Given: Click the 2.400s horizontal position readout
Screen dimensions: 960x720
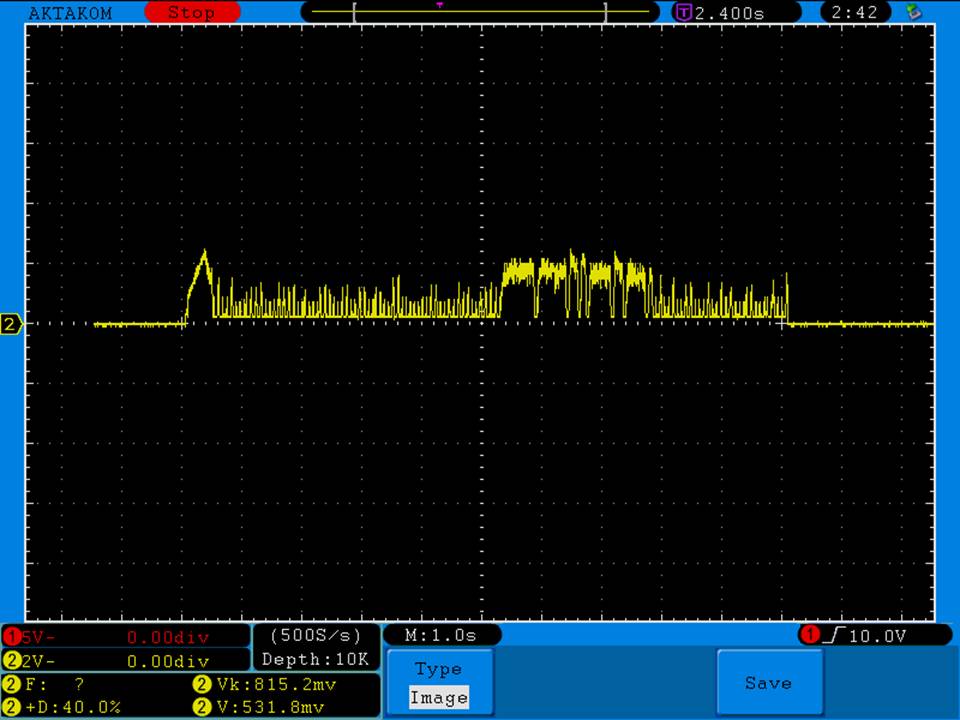Looking at the screenshot, I should [x=730, y=13].
